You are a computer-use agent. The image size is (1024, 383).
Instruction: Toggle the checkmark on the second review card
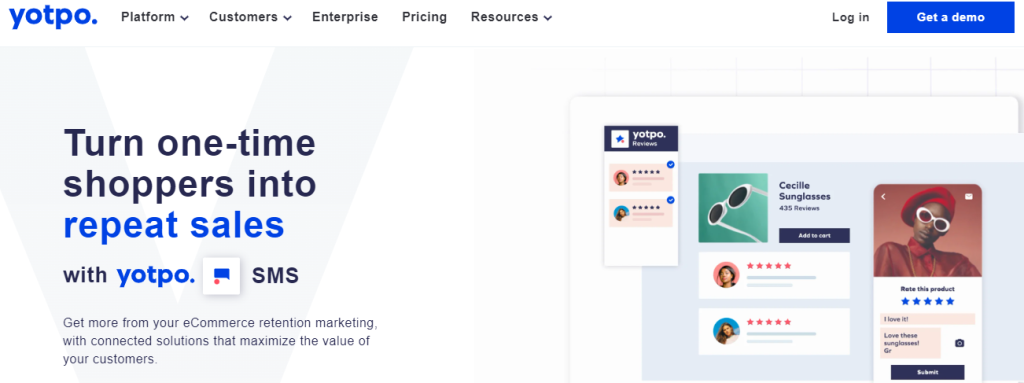671,200
